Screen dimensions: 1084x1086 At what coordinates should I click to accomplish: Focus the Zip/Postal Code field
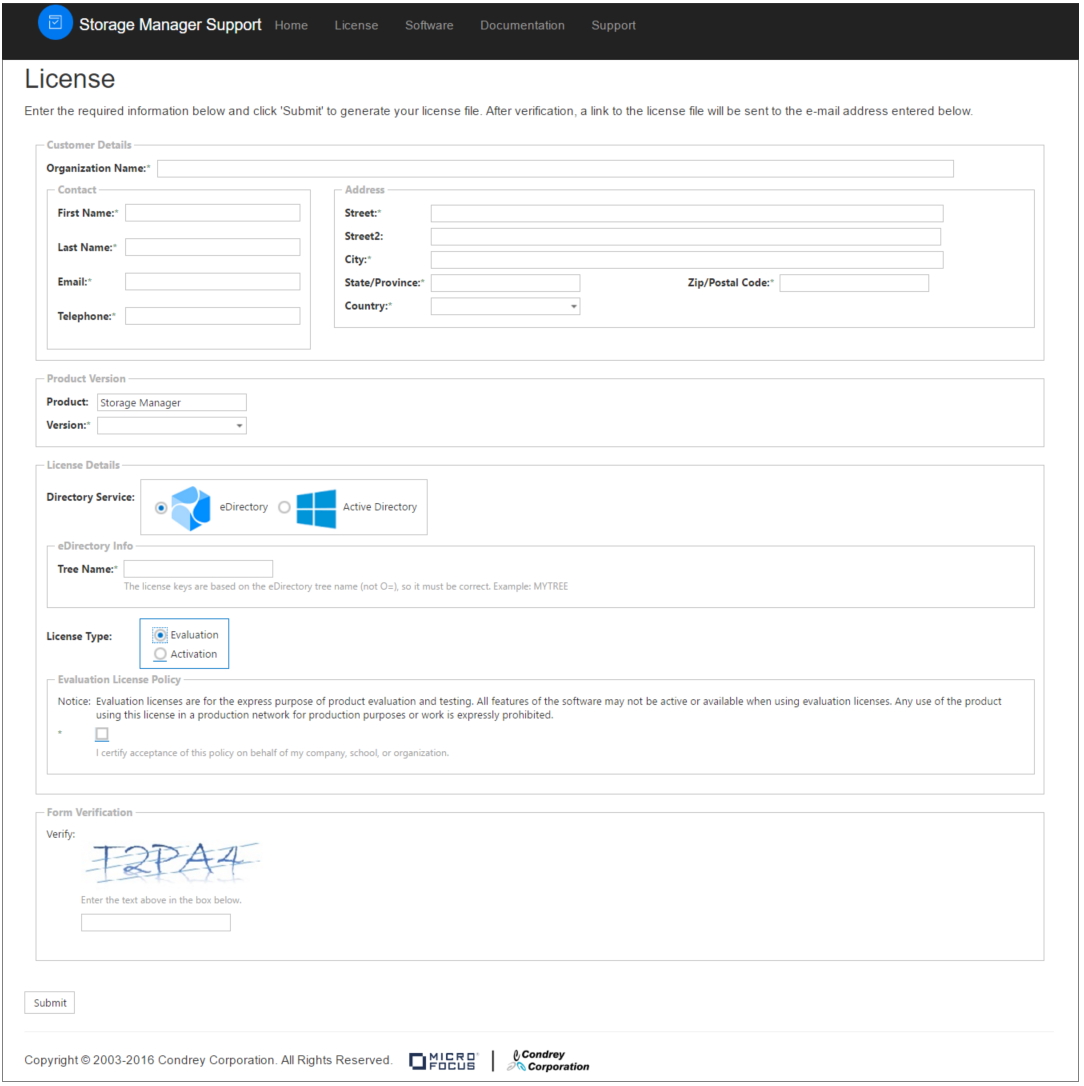coord(854,283)
